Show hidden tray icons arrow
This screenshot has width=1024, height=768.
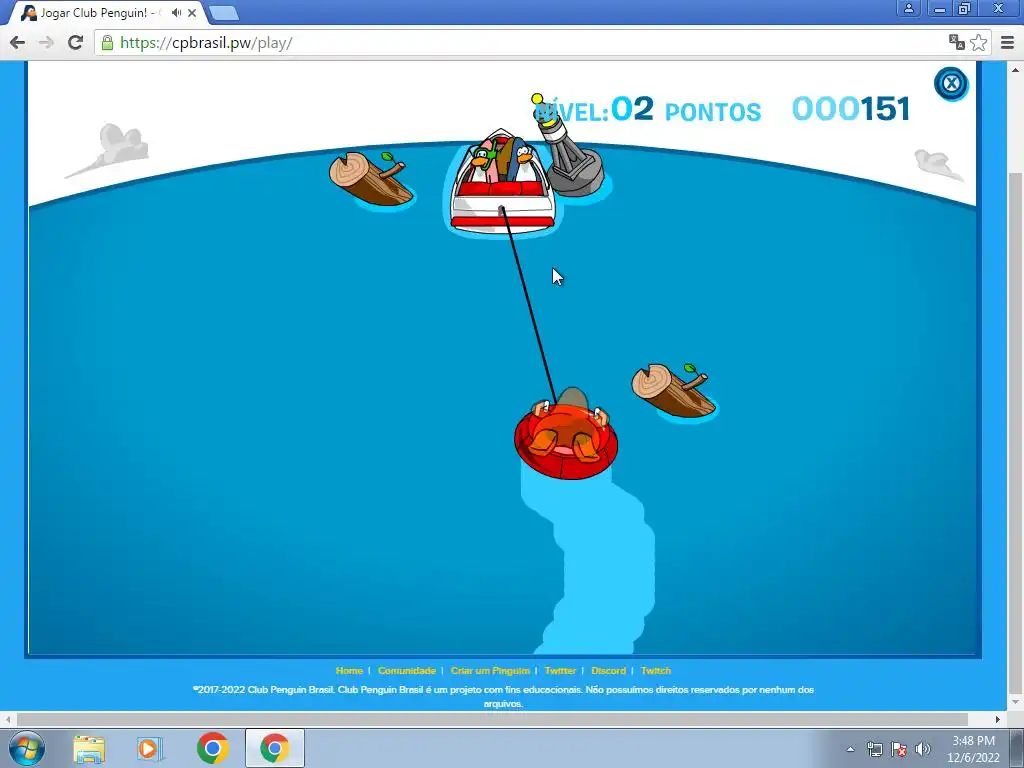(850, 749)
